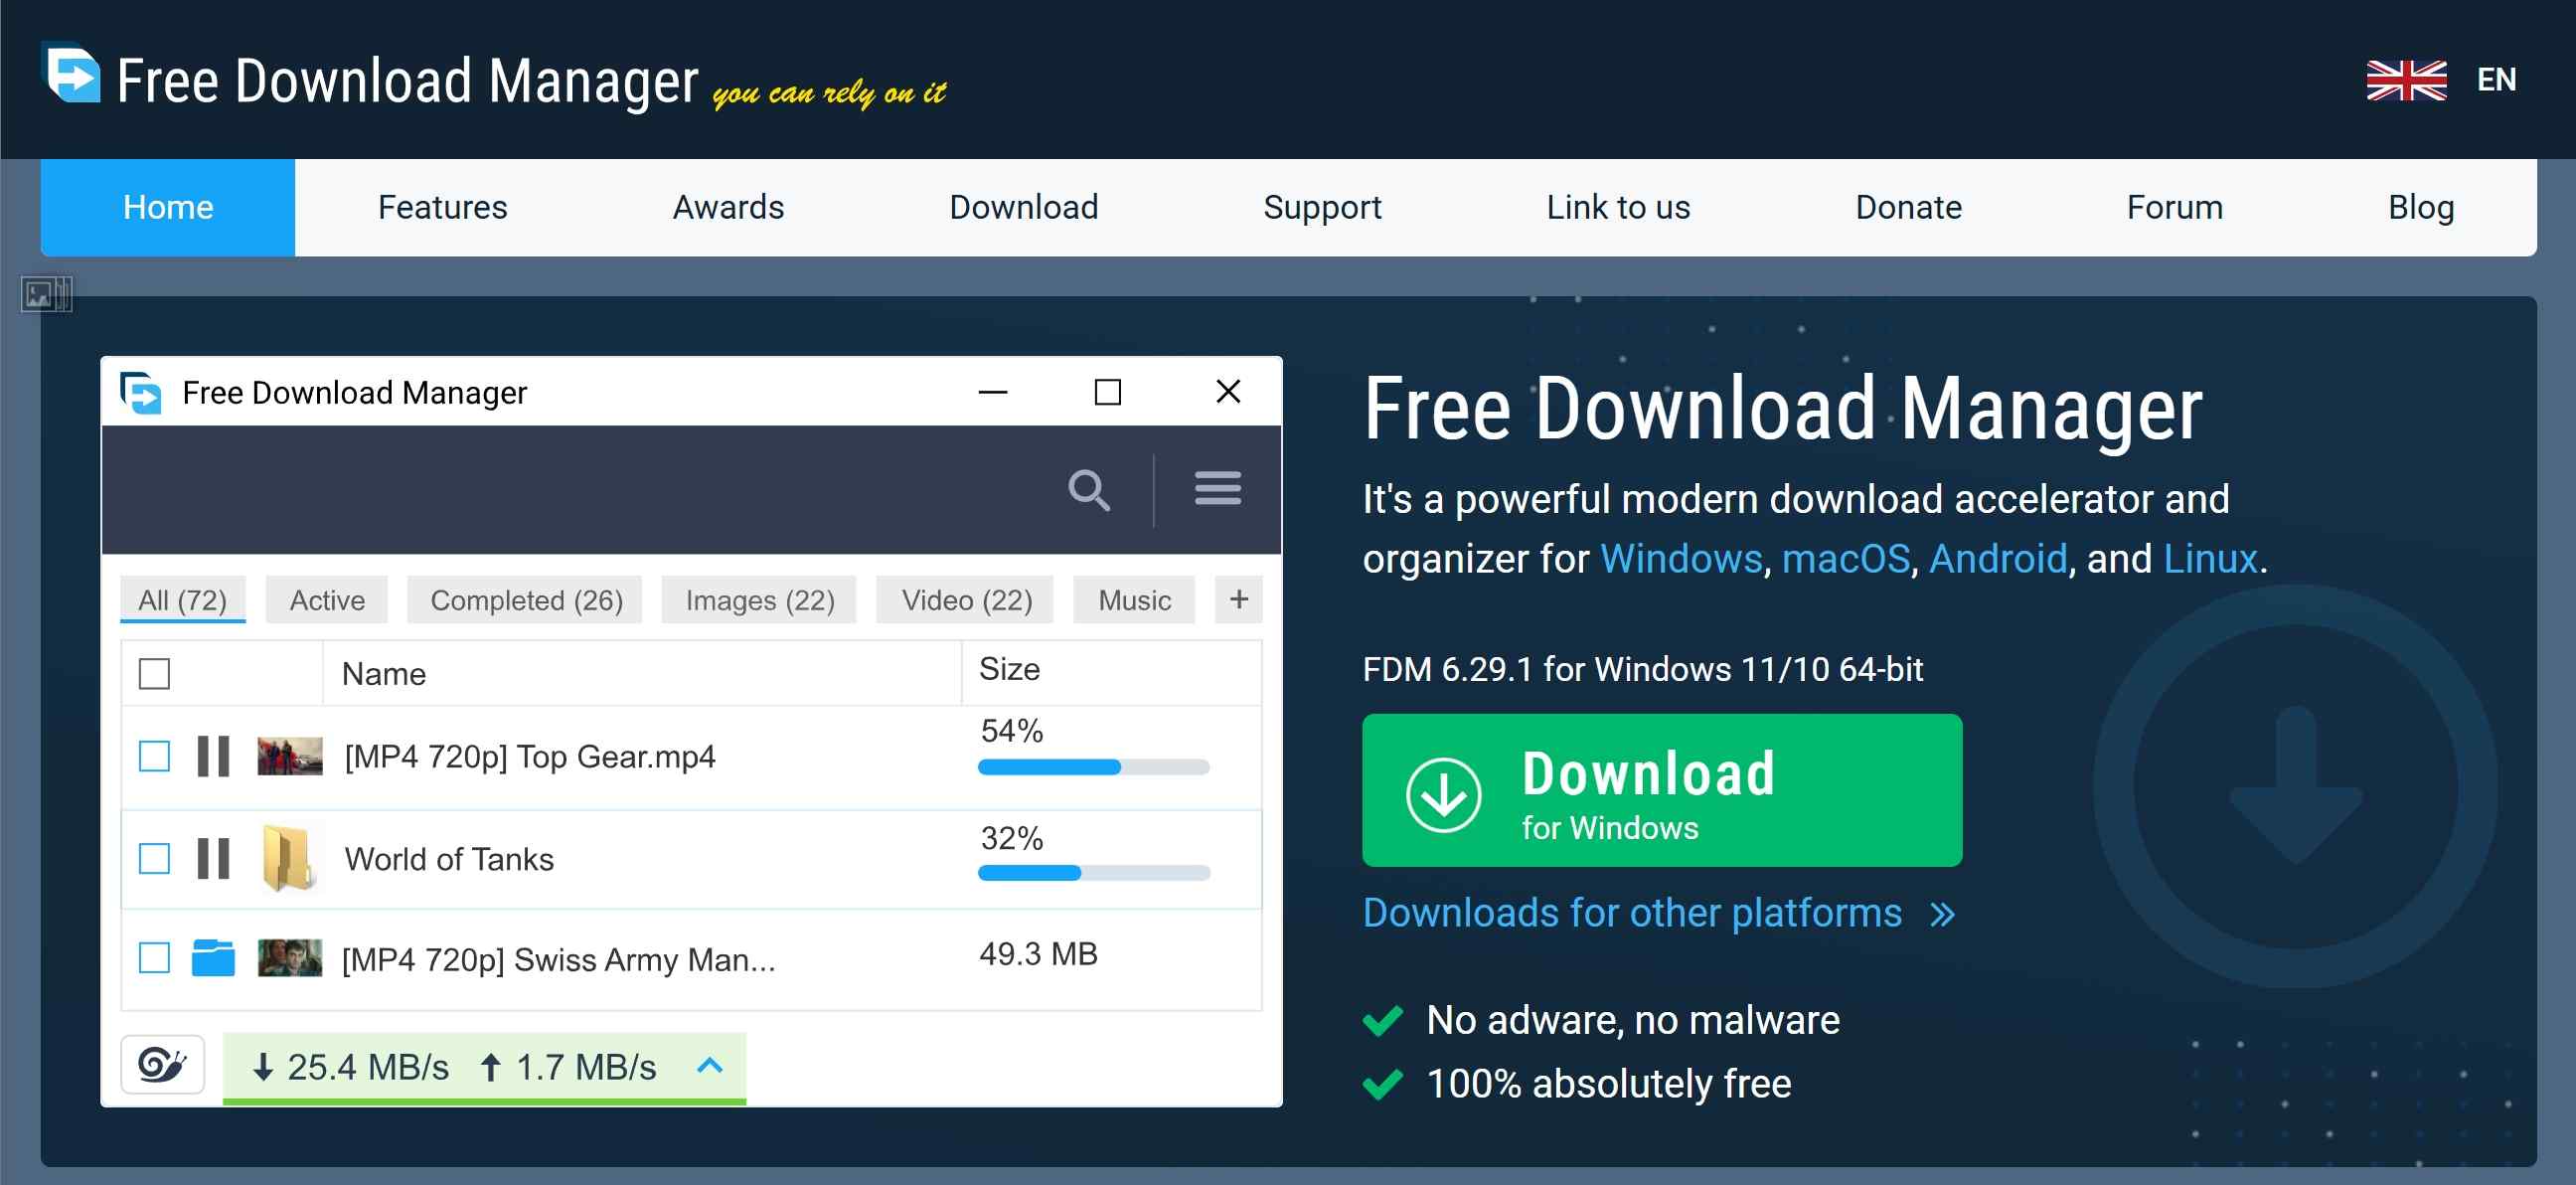Click the FDM app window title icon
Image resolution: width=2576 pixels, height=1185 pixels.
click(141, 392)
